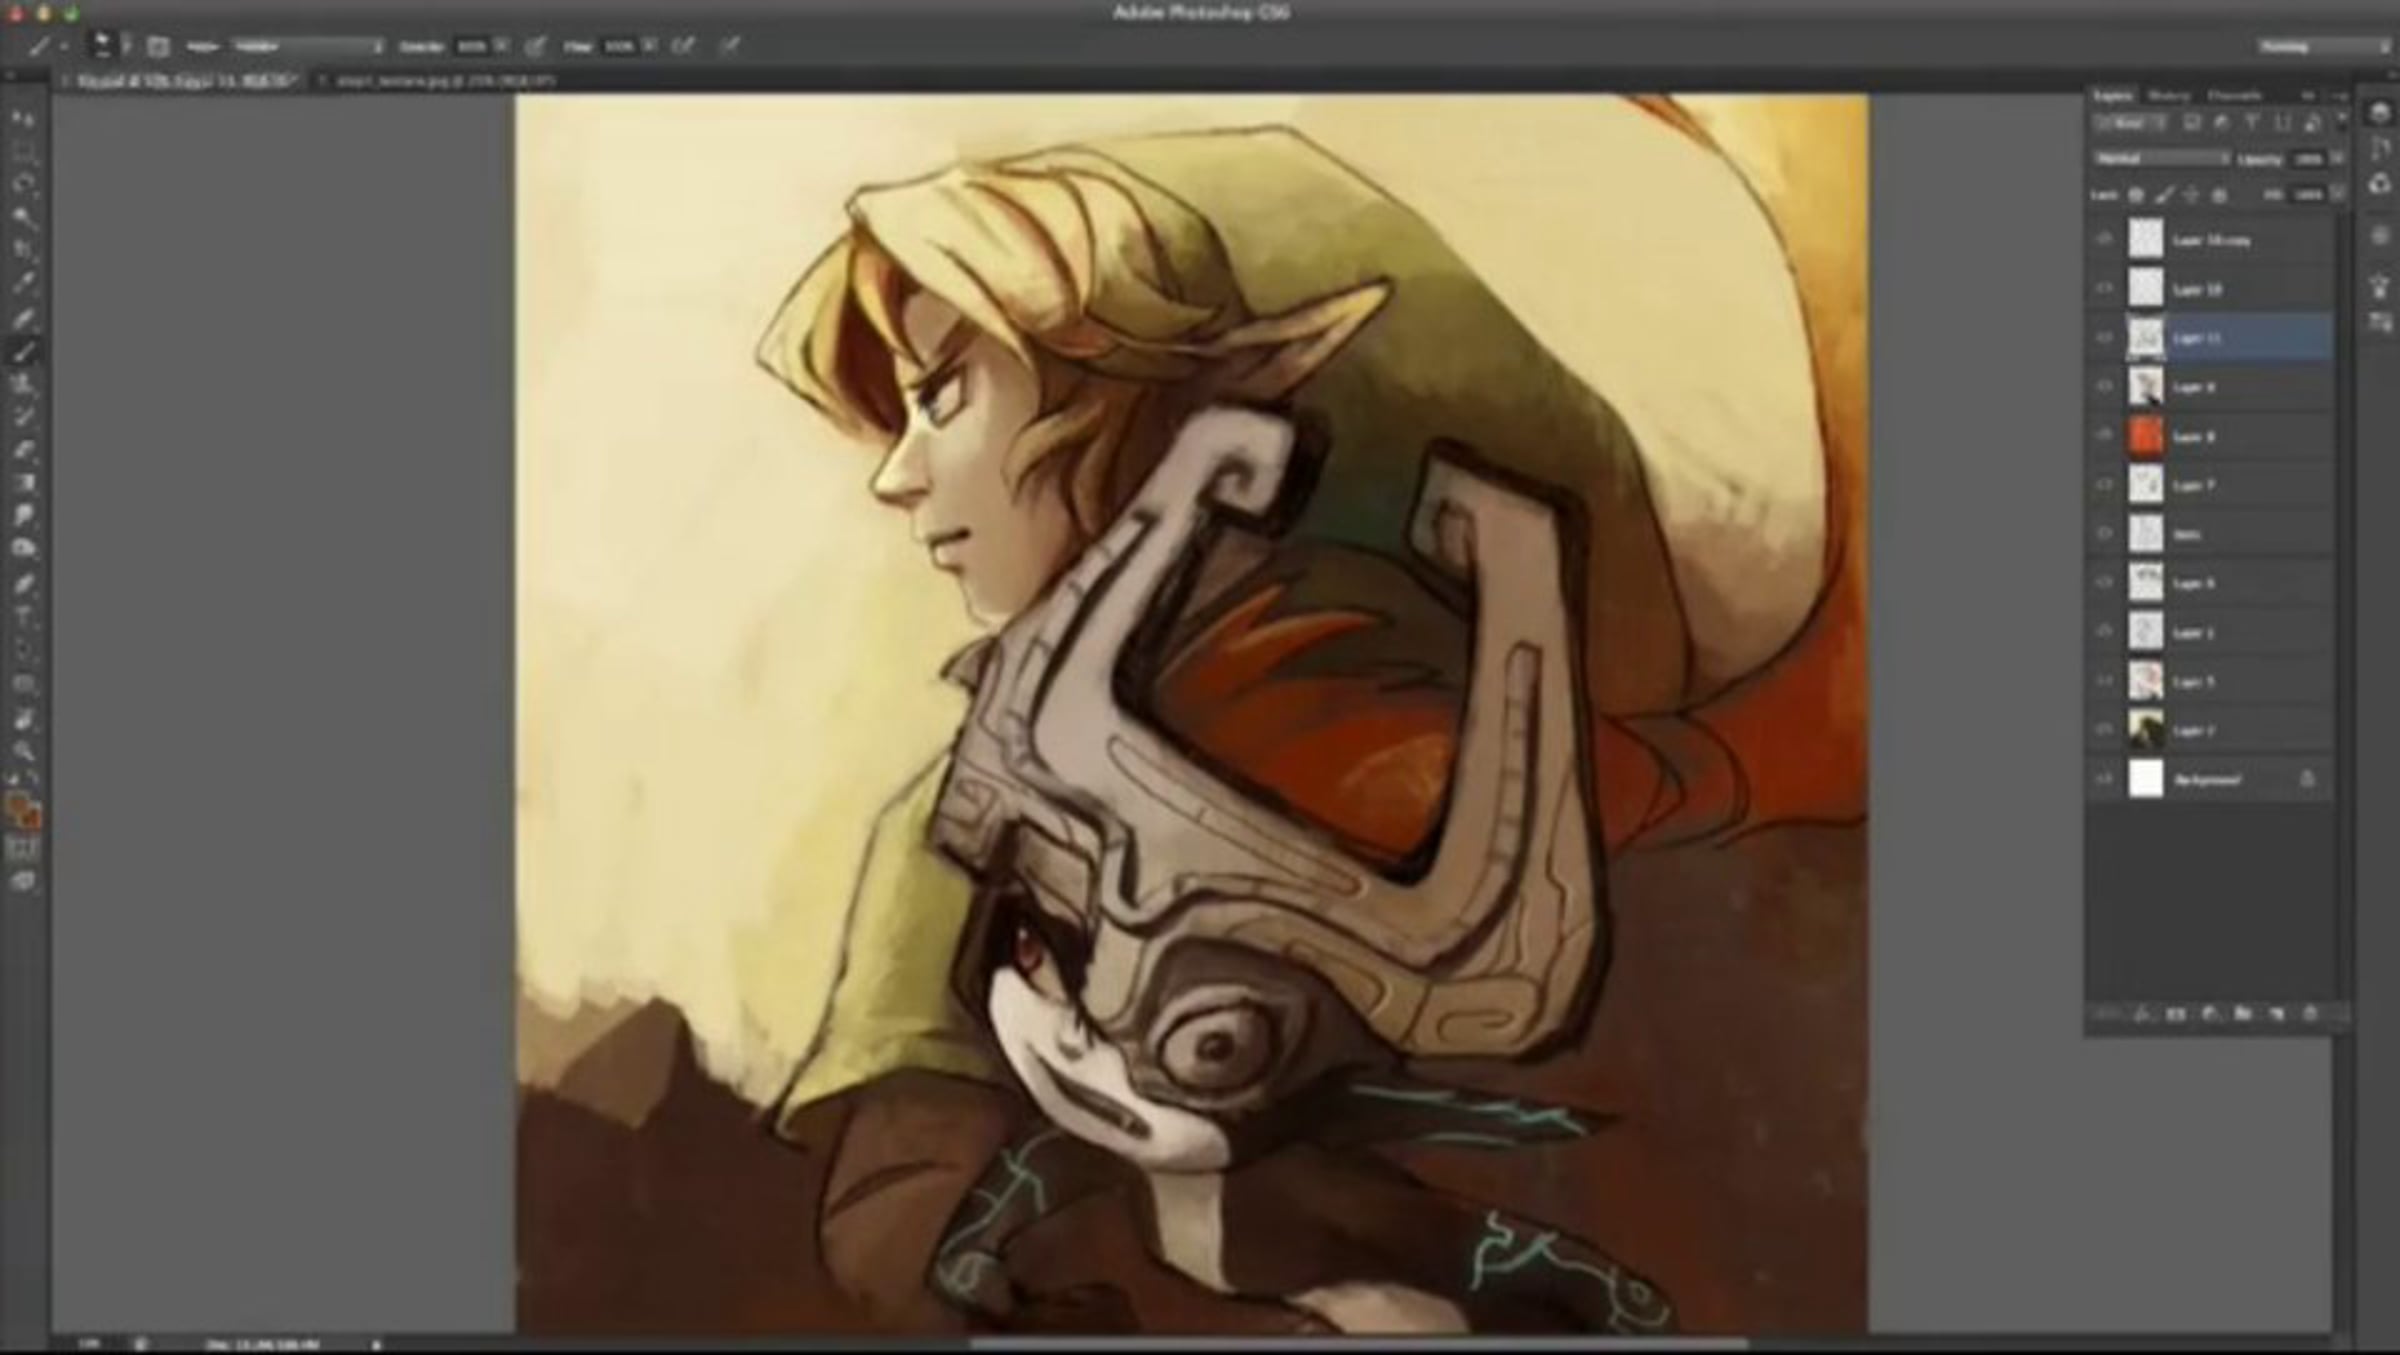This screenshot has height=1355, width=2400.
Task: Select the Crop tool
Action: tap(24, 250)
